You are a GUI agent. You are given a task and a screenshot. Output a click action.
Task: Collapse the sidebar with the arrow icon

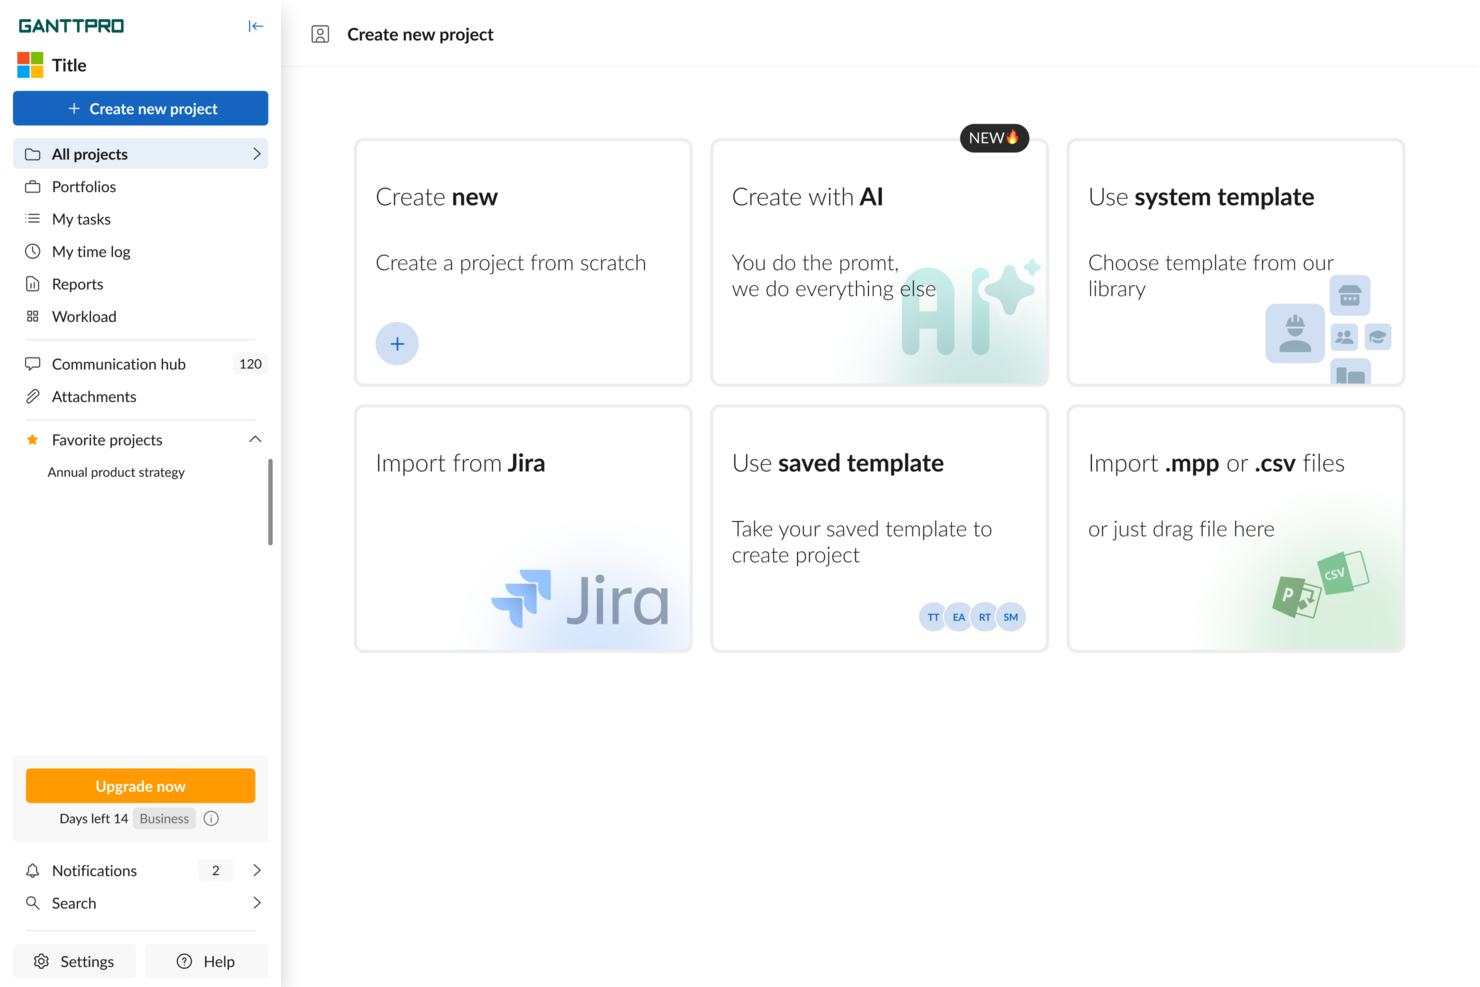[256, 26]
